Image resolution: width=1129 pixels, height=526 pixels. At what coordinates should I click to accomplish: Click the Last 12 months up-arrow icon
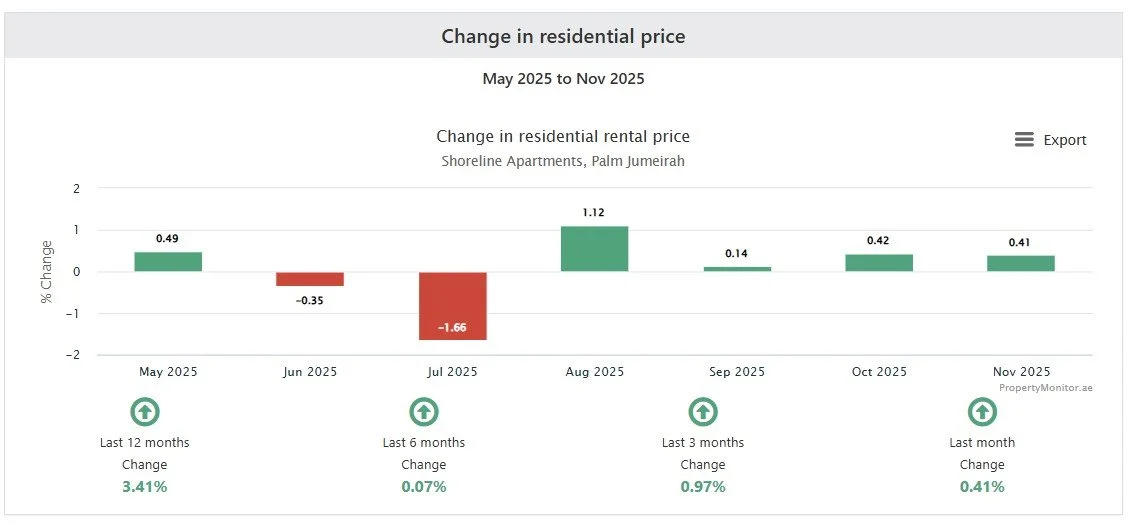pos(145,412)
